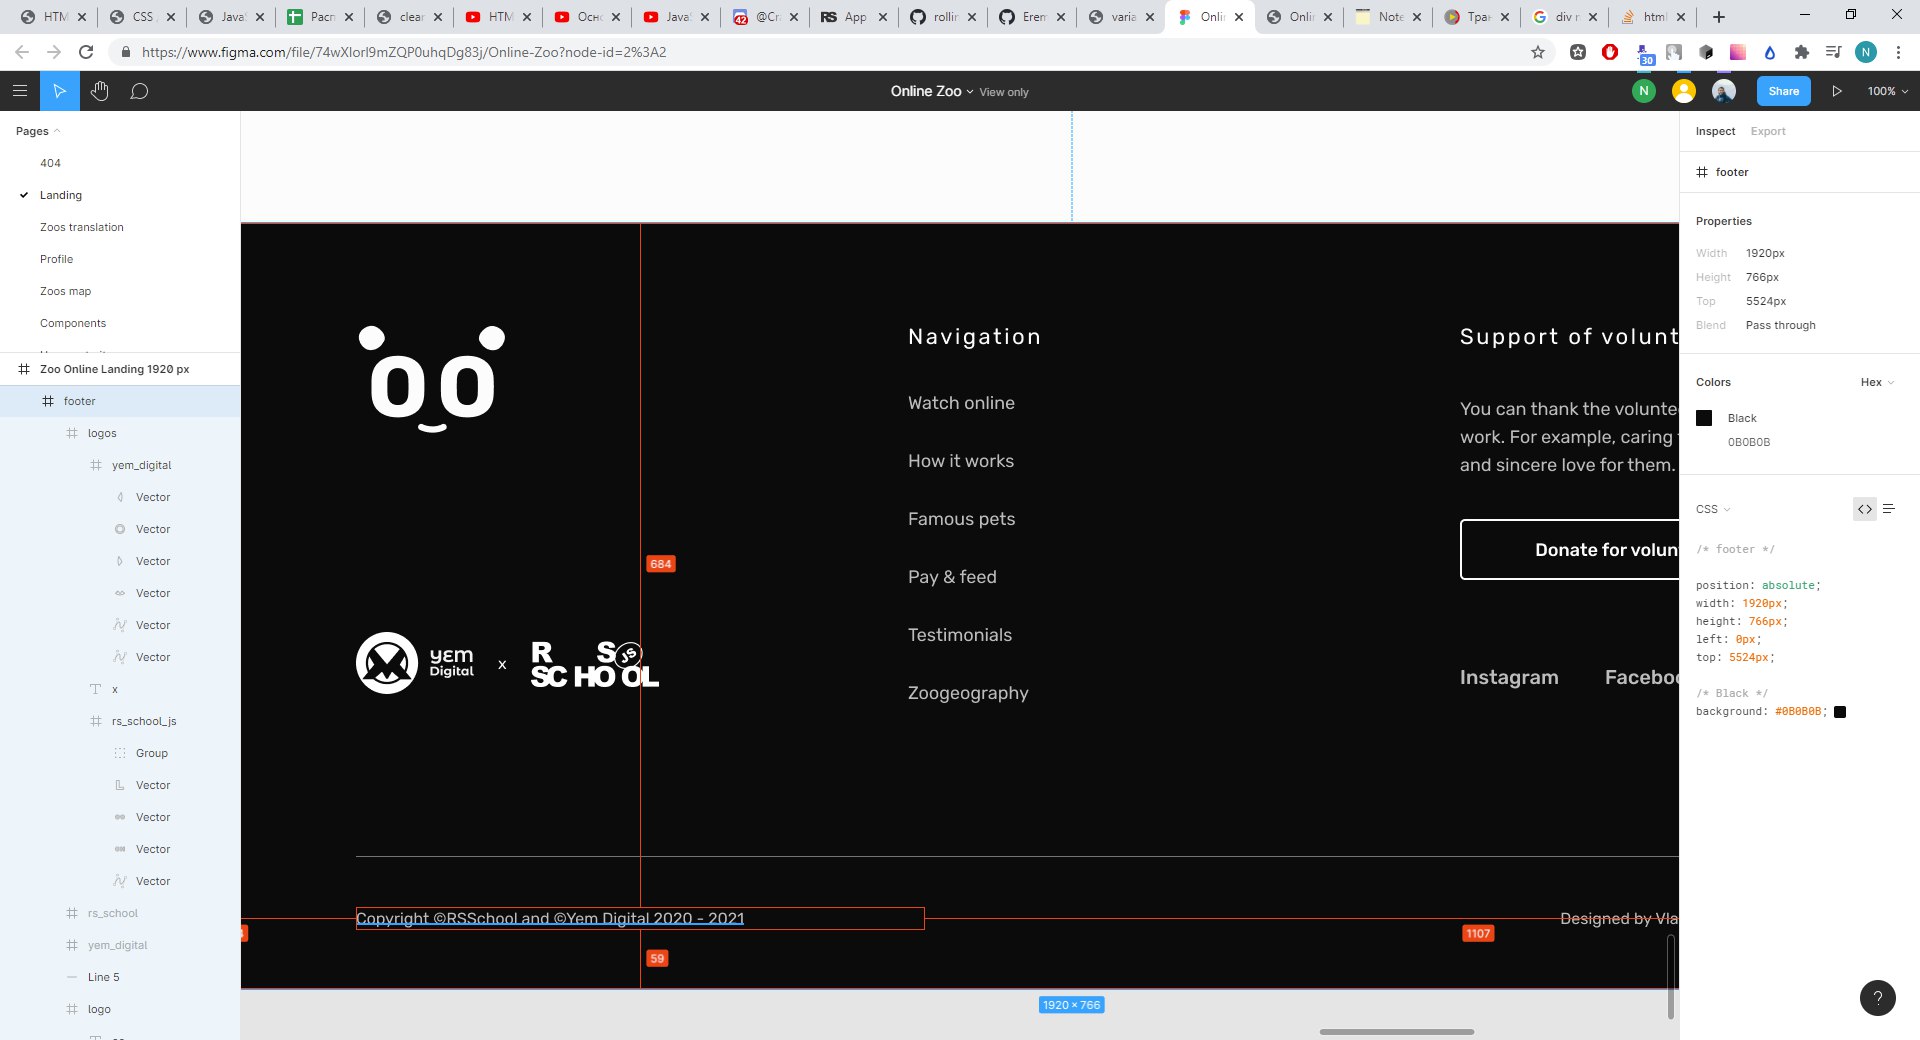Switch to the Profile page
This screenshot has width=1920, height=1040.
120,259
